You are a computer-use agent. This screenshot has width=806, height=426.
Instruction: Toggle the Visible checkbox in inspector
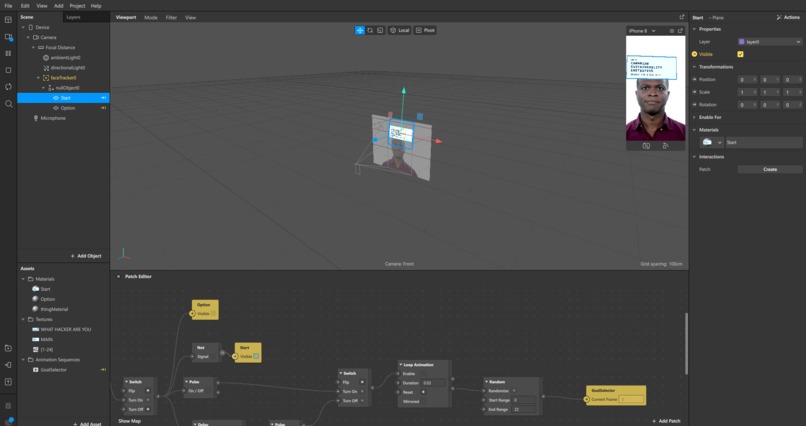(x=740, y=54)
